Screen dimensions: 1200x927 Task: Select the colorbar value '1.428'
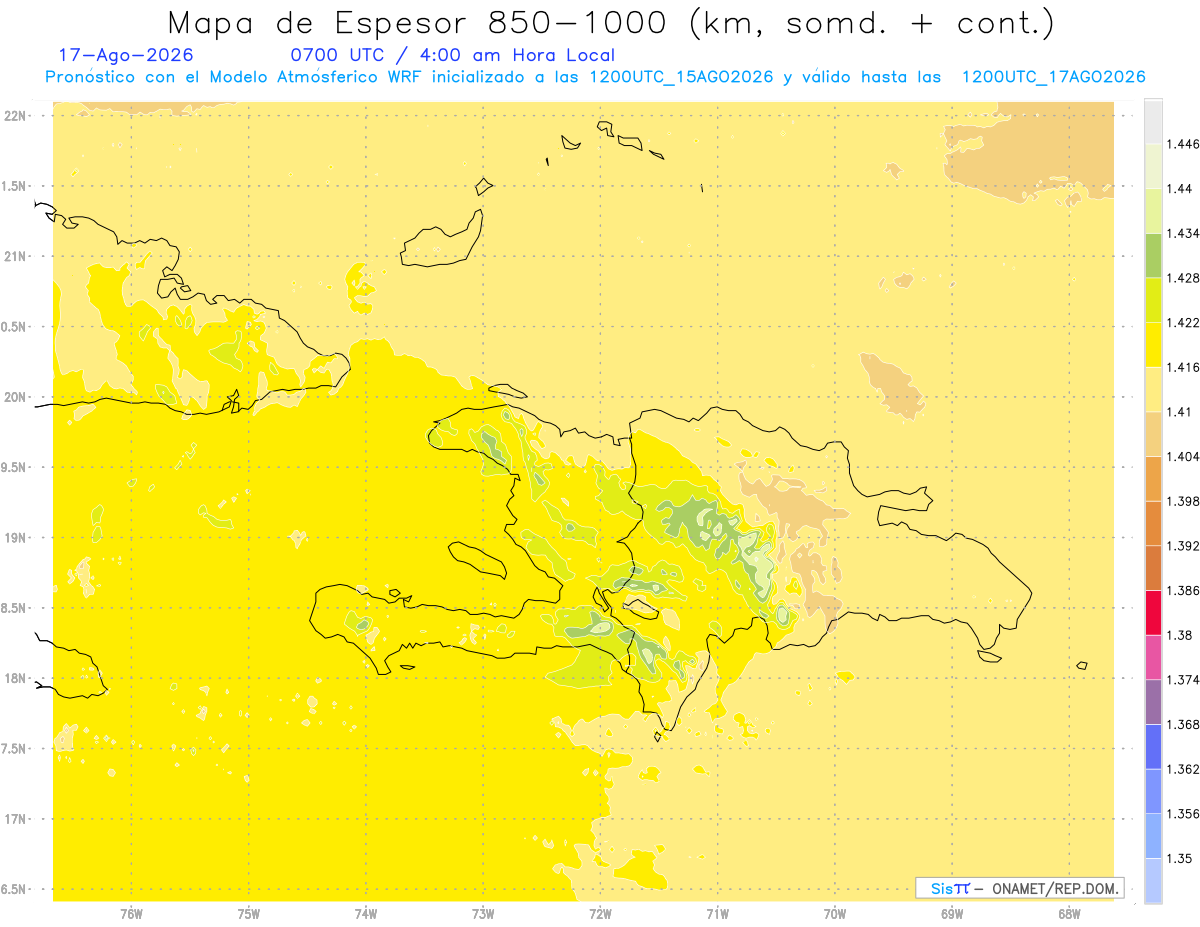click(1182, 278)
